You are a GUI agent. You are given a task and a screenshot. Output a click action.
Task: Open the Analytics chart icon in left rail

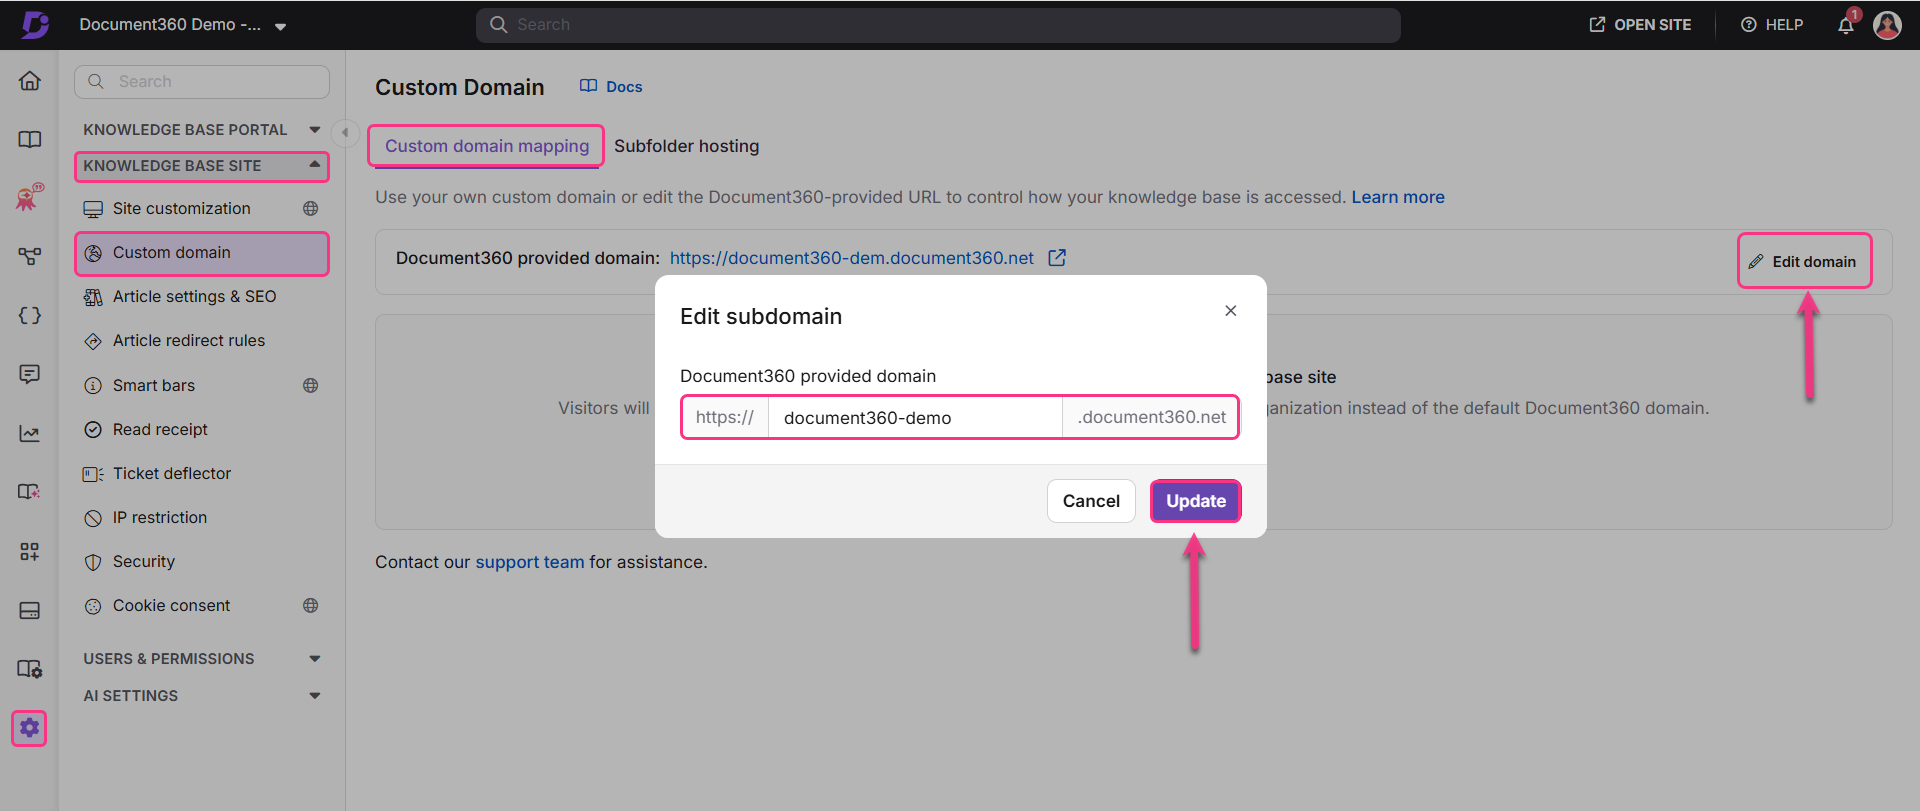point(30,433)
